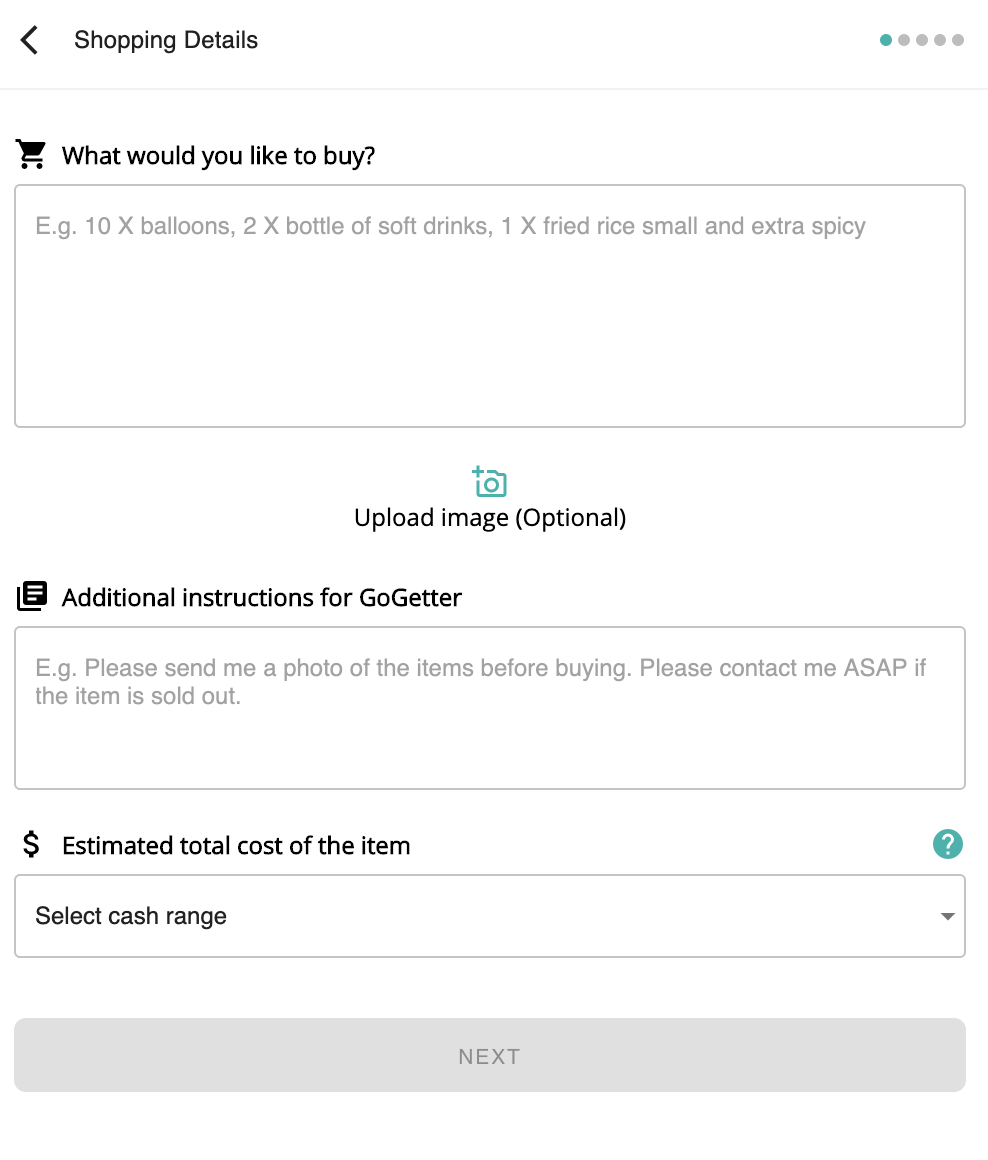The image size is (988, 1160).
Task: Expand cash range using the arrow
Action: 947,916
